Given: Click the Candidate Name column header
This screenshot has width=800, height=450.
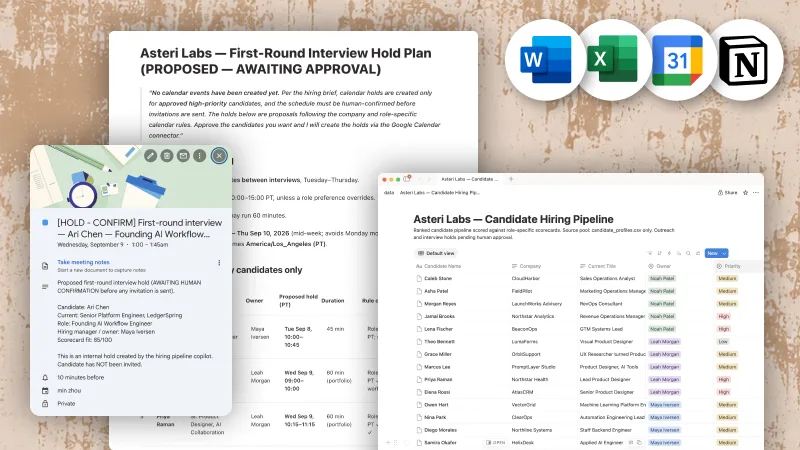Looking at the screenshot, I should 438,266.
